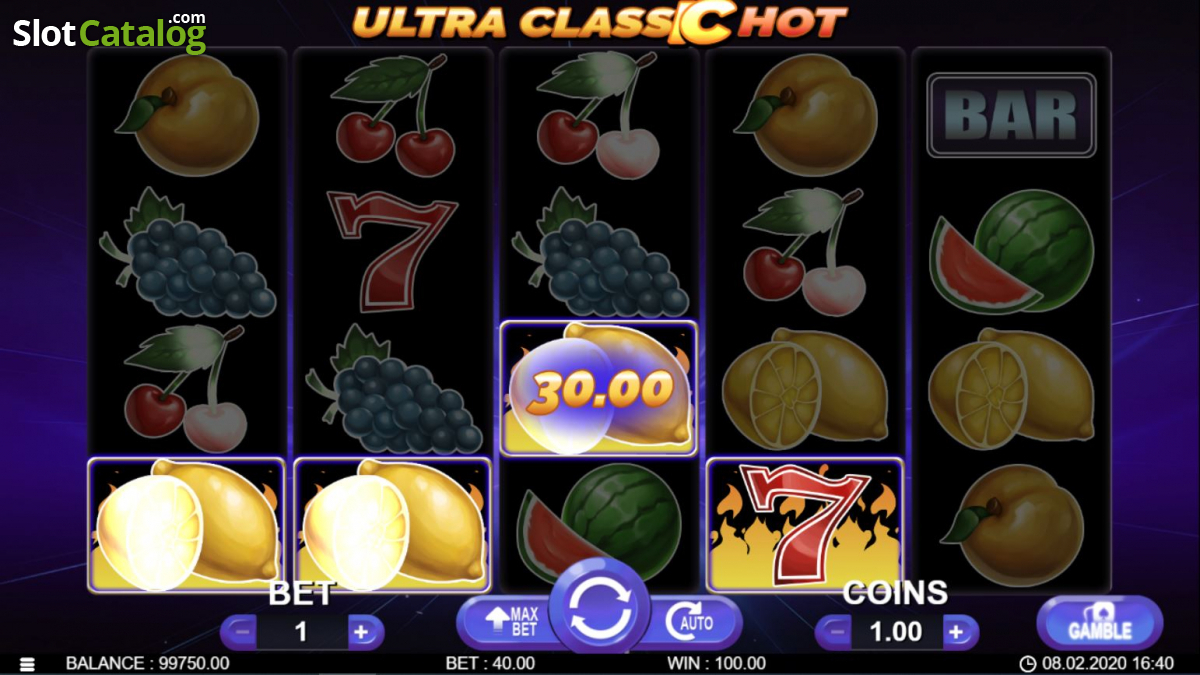Screen dimensions: 1200x675
Task: Click the MAX BET button
Action: (x=509, y=622)
